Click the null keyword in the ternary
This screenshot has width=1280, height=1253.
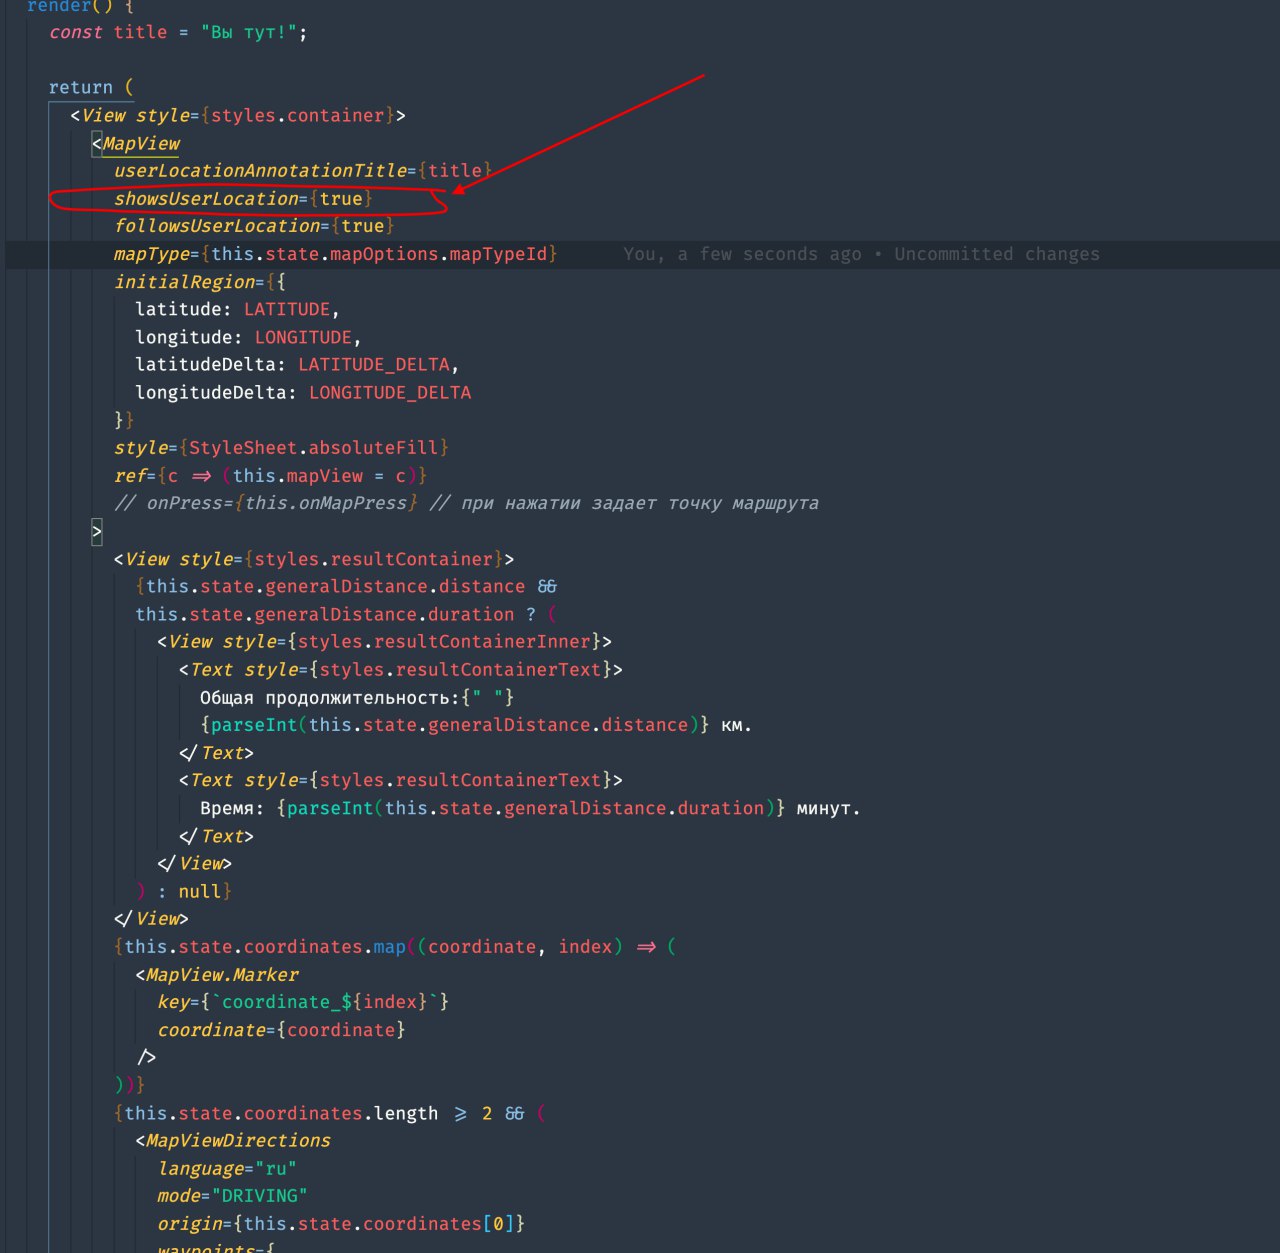tap(200, 891)
